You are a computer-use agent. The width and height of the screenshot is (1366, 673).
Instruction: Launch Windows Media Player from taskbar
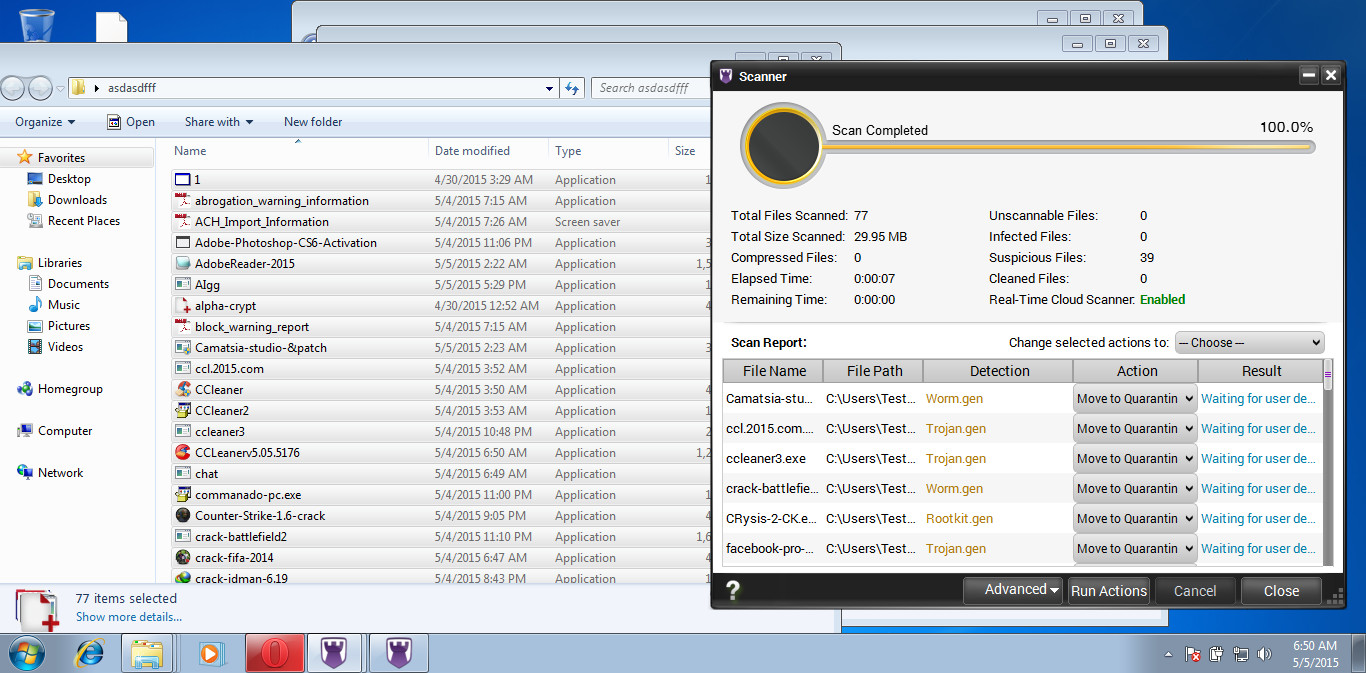(211, 653)
